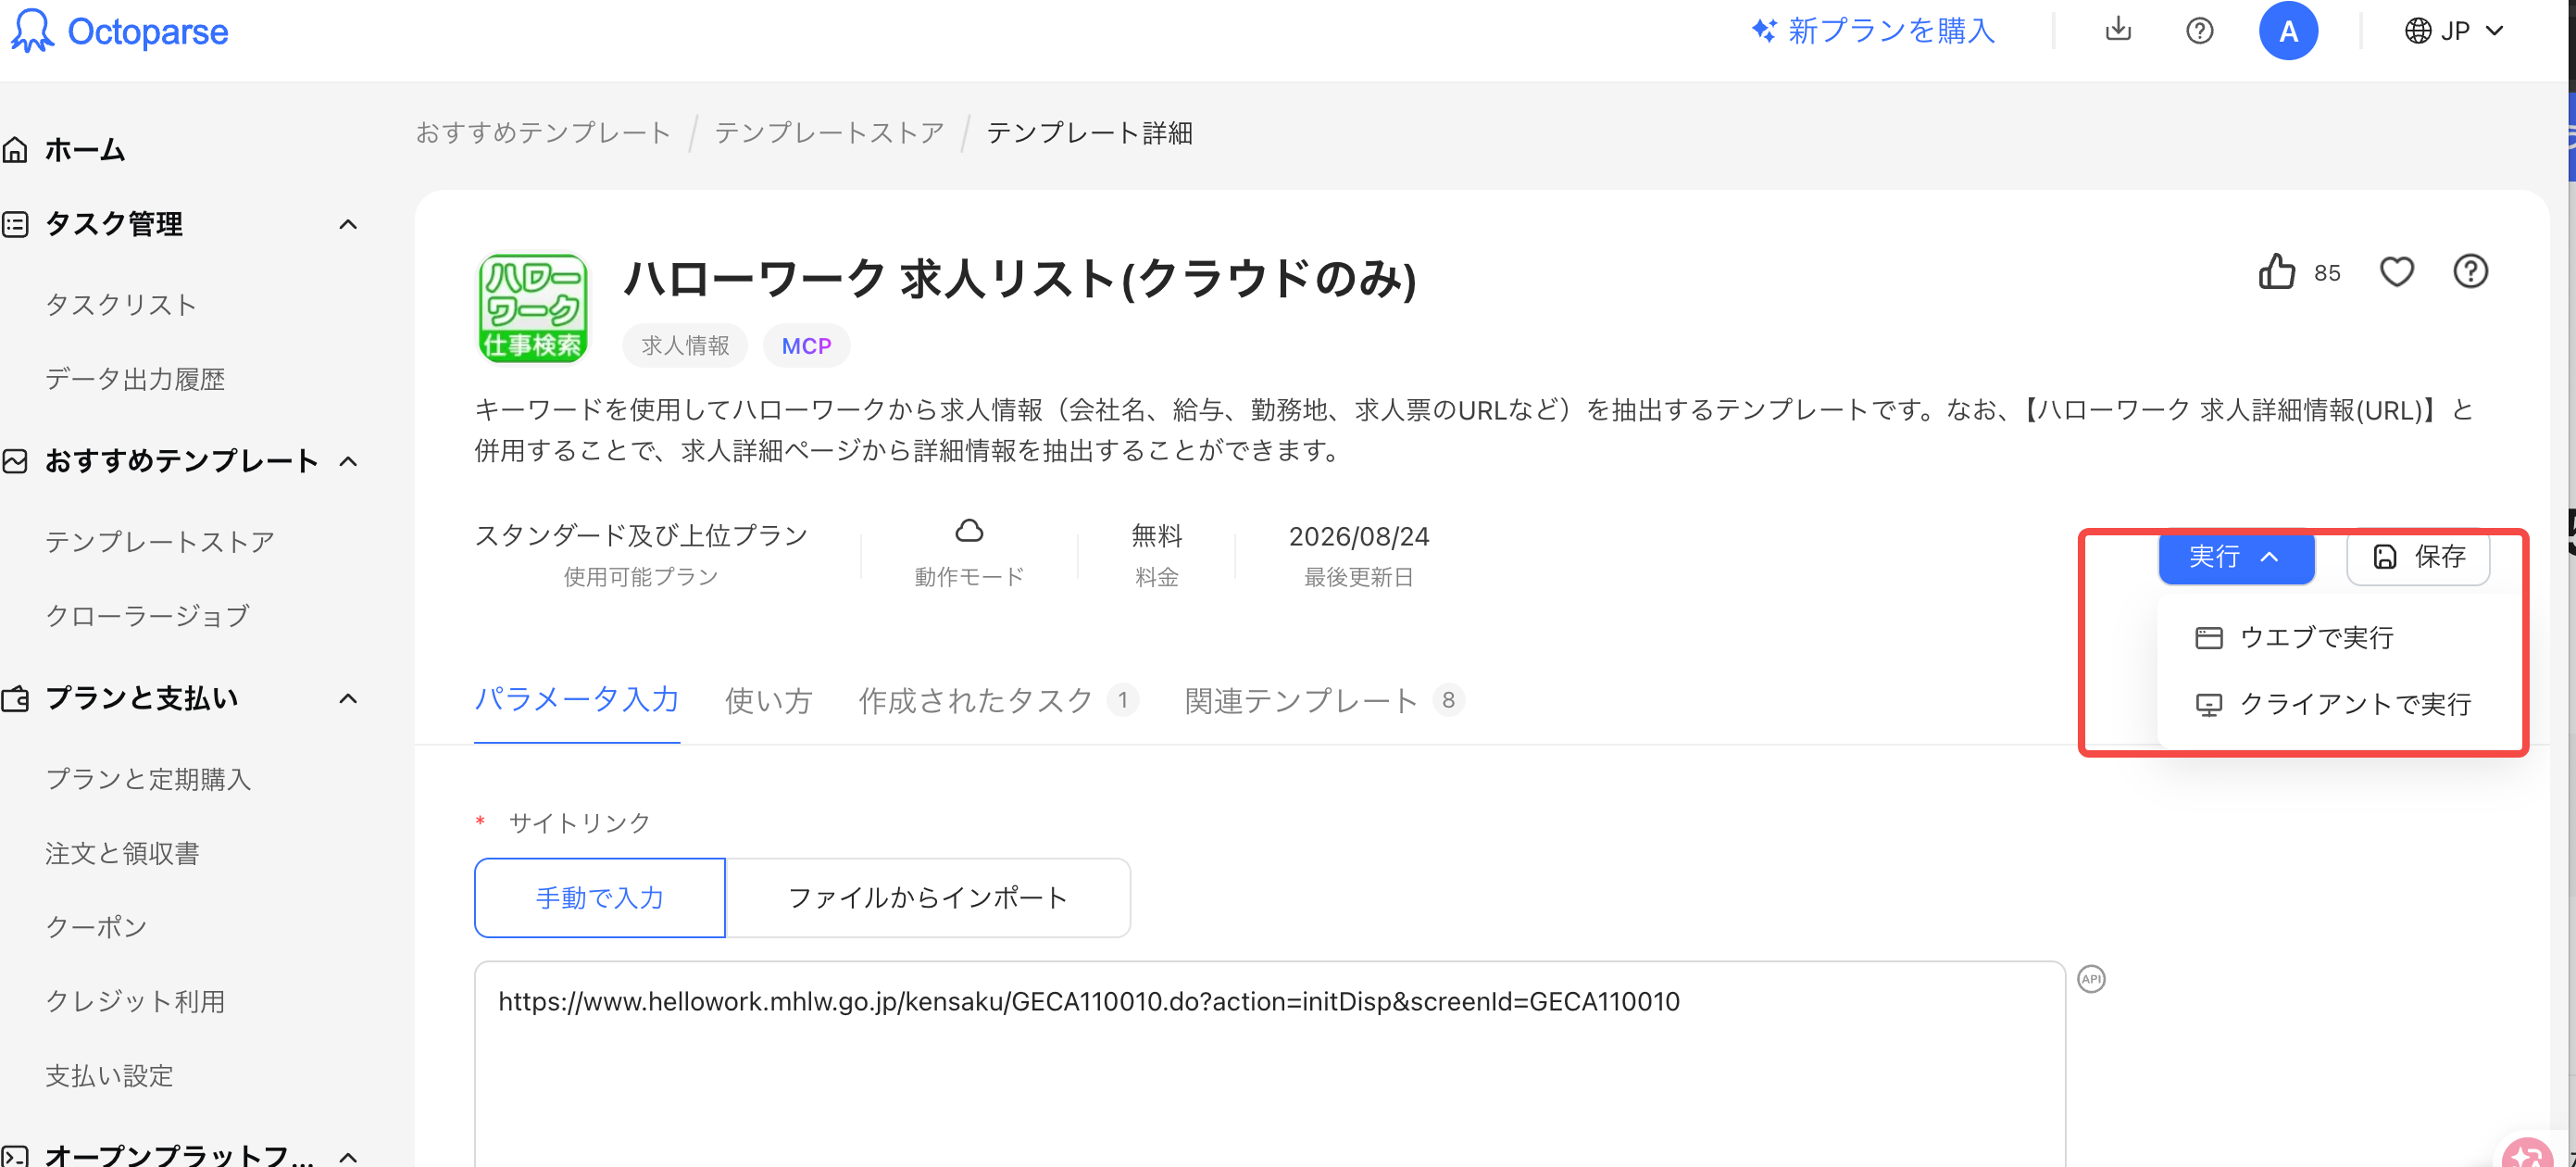Switch to パラメータ入力 tab

[577, 699]
